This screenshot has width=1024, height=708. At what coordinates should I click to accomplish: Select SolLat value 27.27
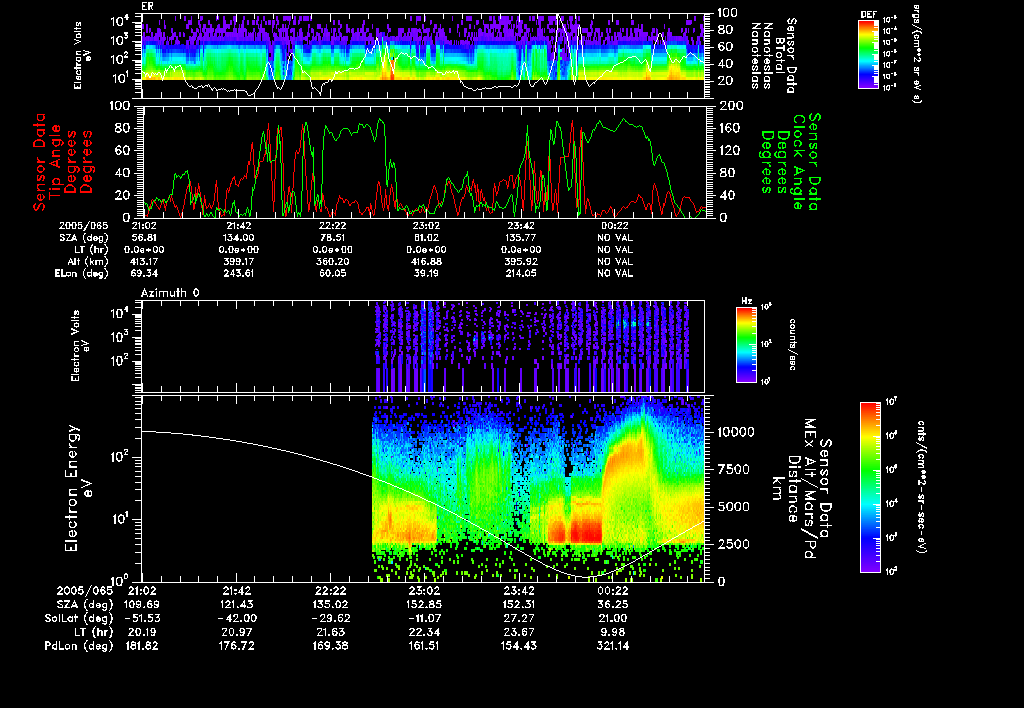[x=519, y=619]
